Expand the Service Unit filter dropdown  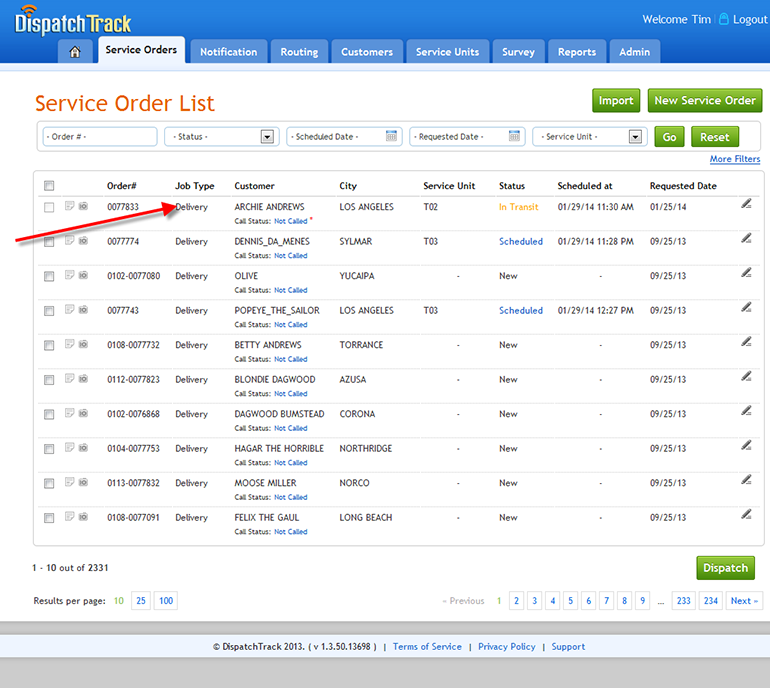tap(635, 137)
